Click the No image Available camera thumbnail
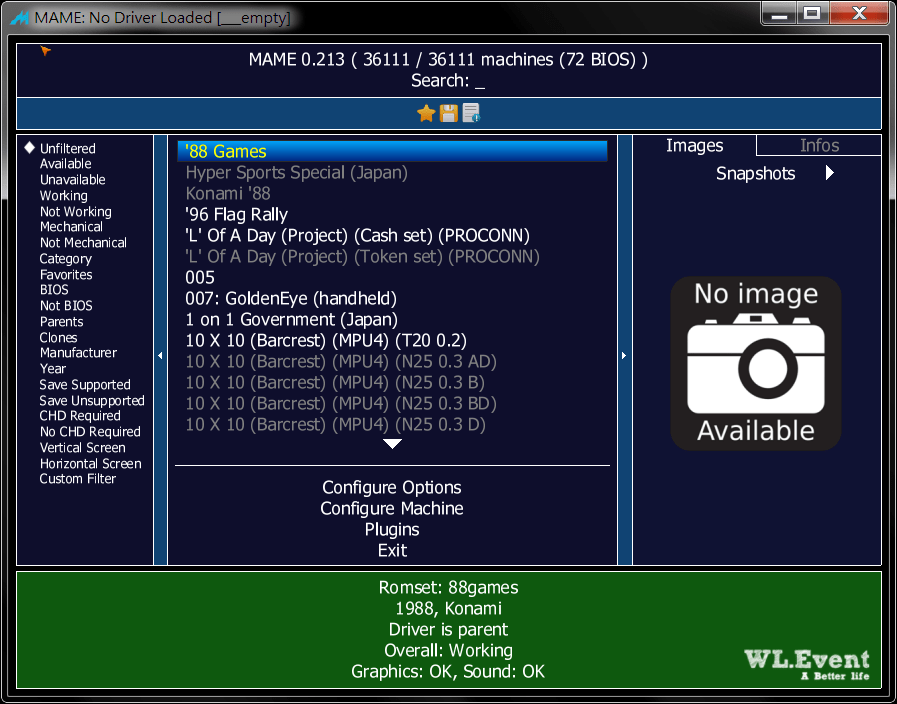 755,363
